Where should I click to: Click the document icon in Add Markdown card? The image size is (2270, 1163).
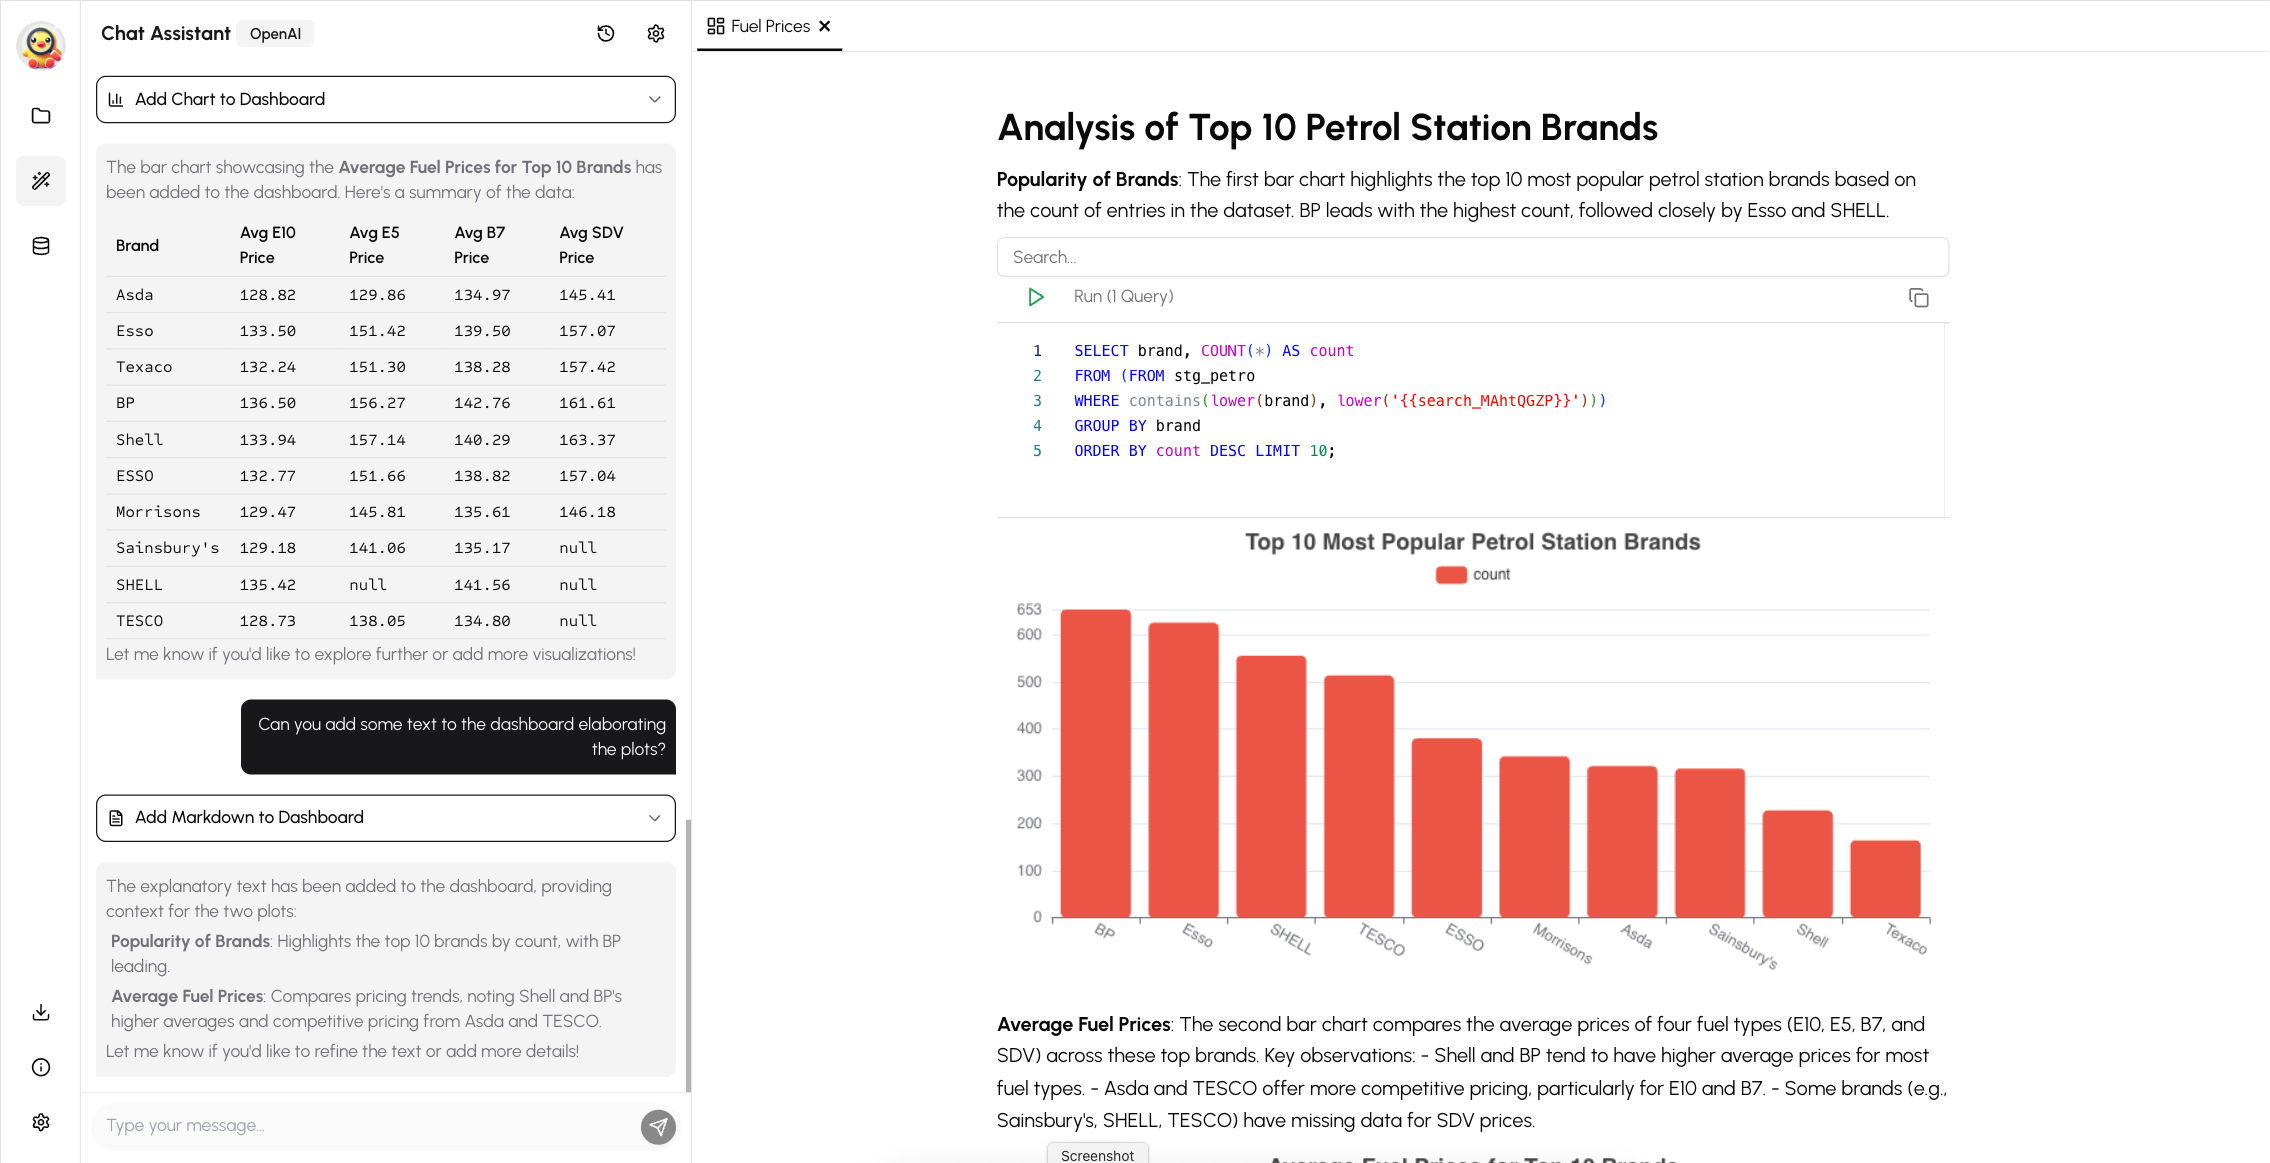pos(116,818)
